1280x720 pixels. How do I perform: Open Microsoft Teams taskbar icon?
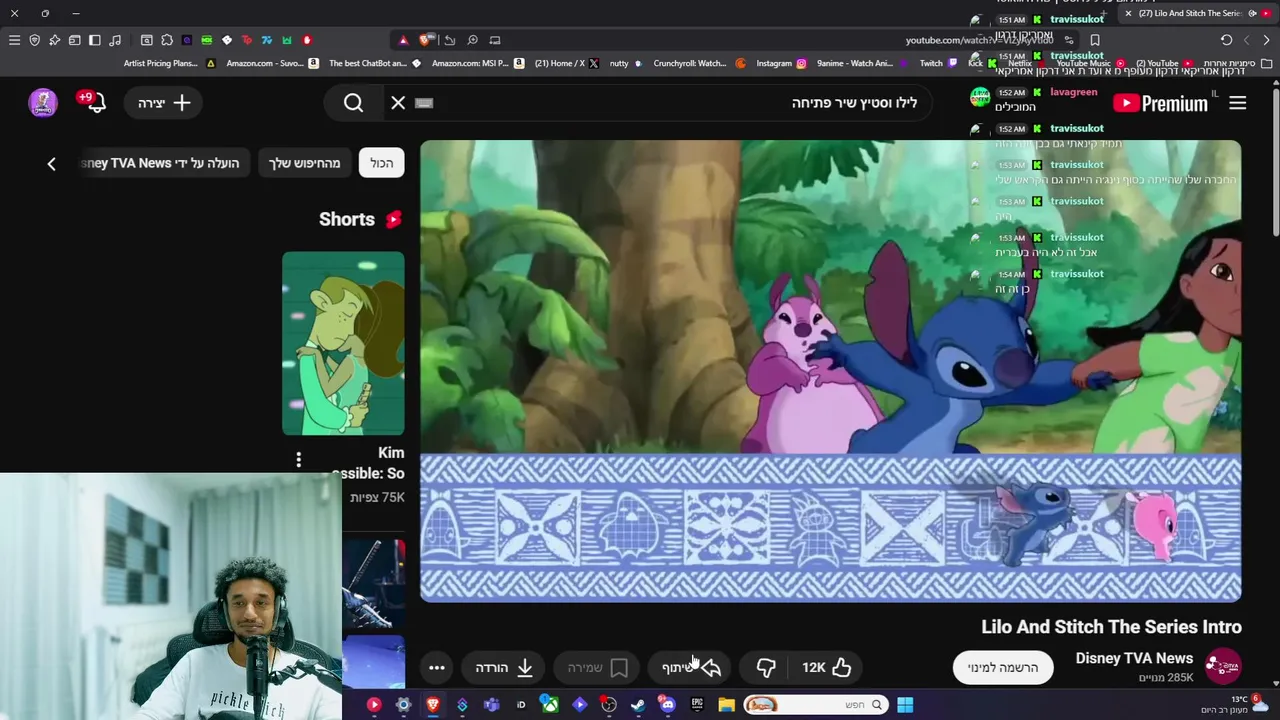(491, 705)
